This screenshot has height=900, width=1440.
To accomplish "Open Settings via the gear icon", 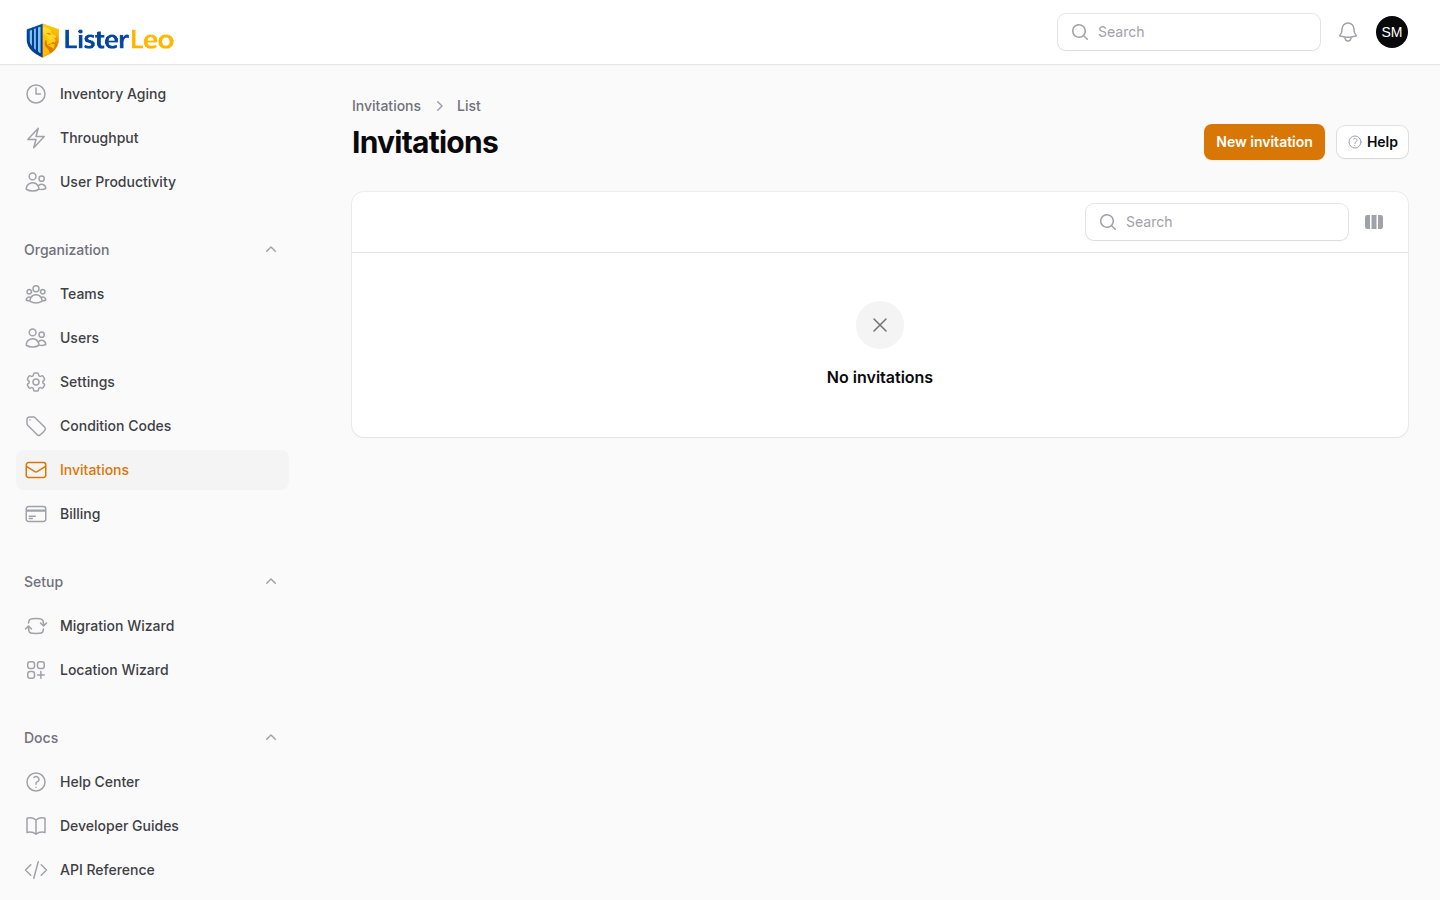I will 36,381.
